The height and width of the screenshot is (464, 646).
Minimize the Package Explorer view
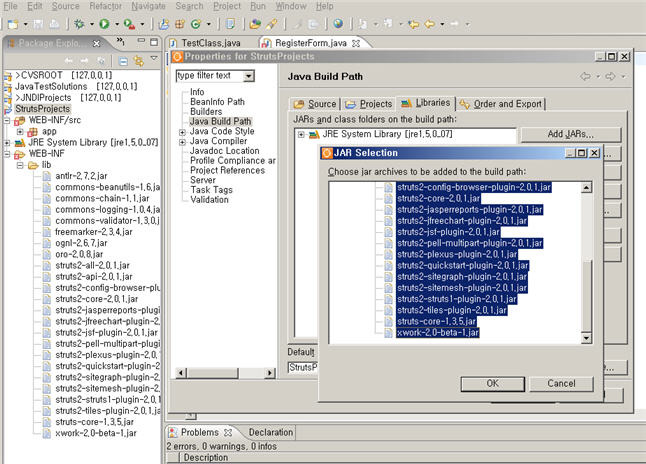141,41
